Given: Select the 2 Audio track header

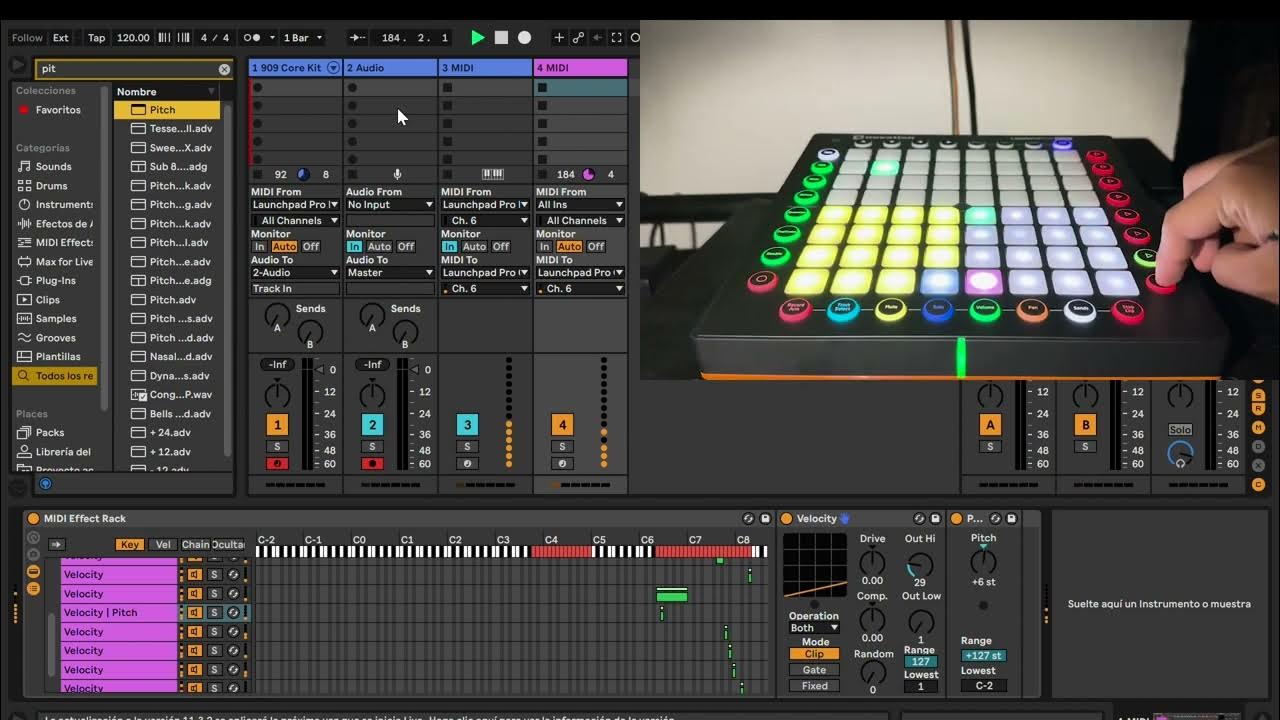Looking at the screenshot, I should 391,68.
